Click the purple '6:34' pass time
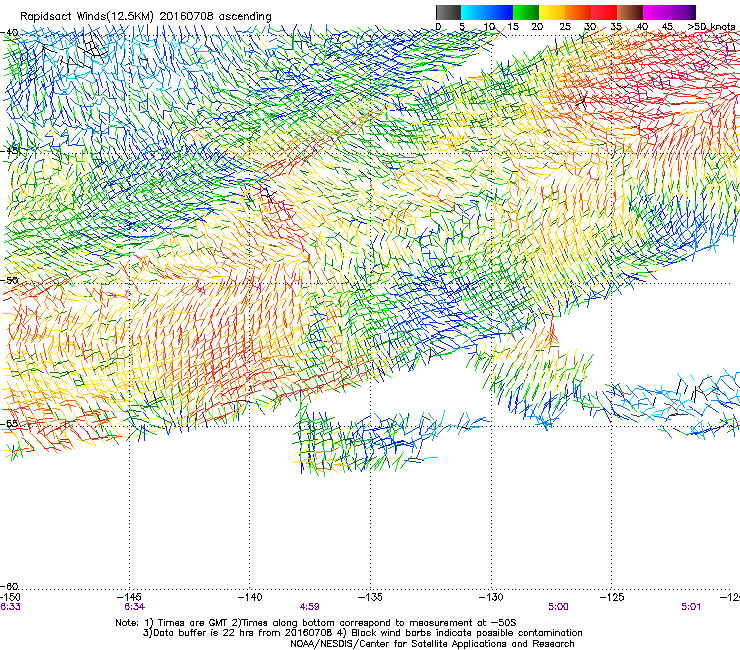Viewport: 740px width, 650px height. 135,607
